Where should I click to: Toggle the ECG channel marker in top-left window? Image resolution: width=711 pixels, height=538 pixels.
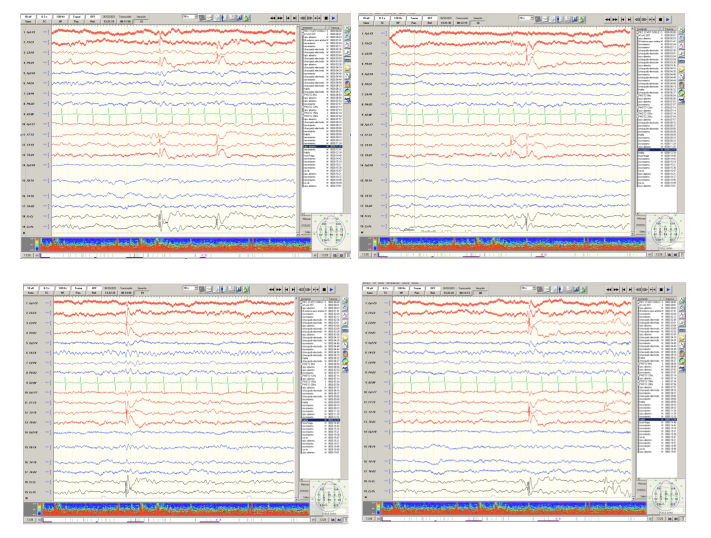[x=45, y=115]
